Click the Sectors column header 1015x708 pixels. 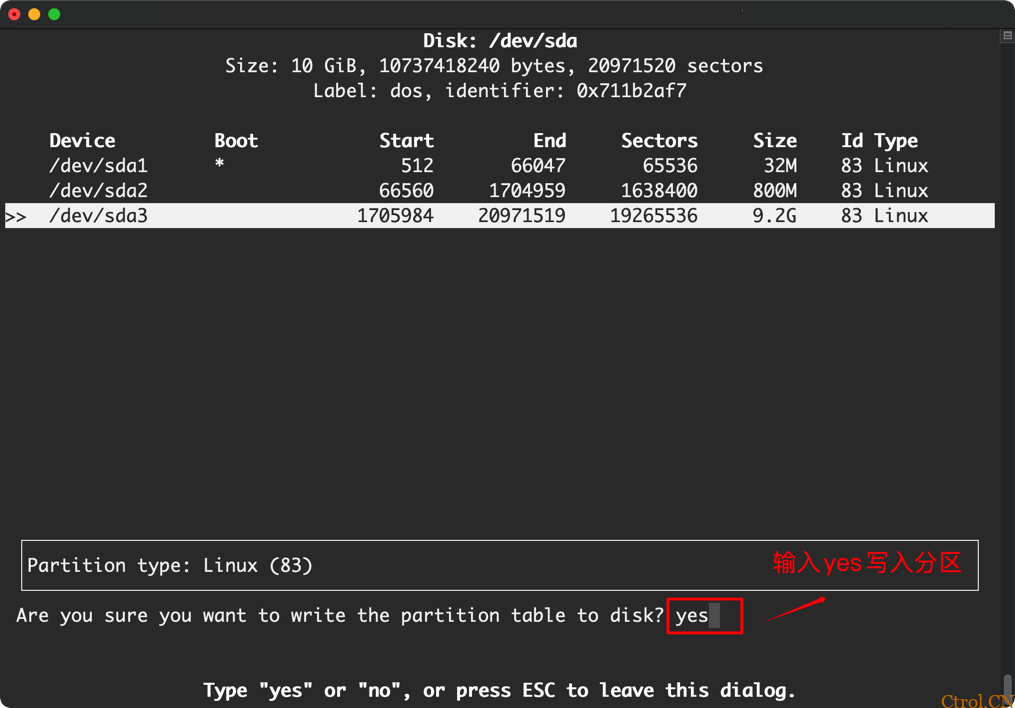click(x=658, y=141)
